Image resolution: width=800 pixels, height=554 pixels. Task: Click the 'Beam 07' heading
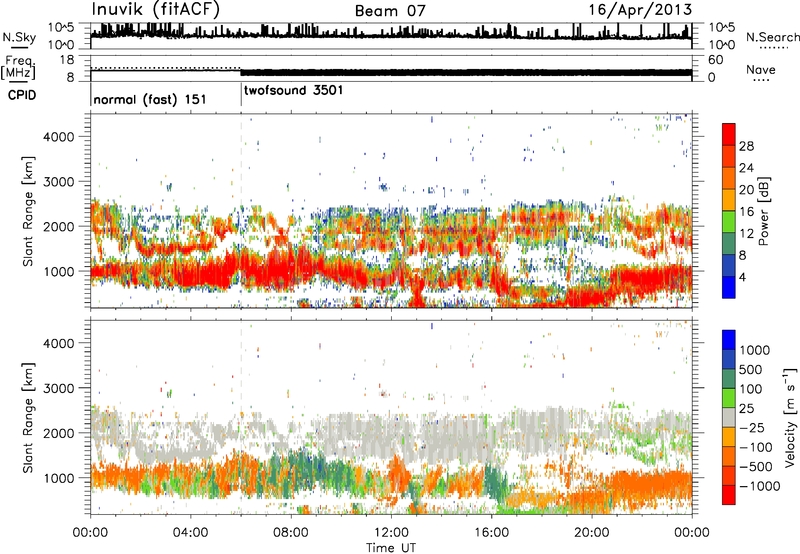390,10
